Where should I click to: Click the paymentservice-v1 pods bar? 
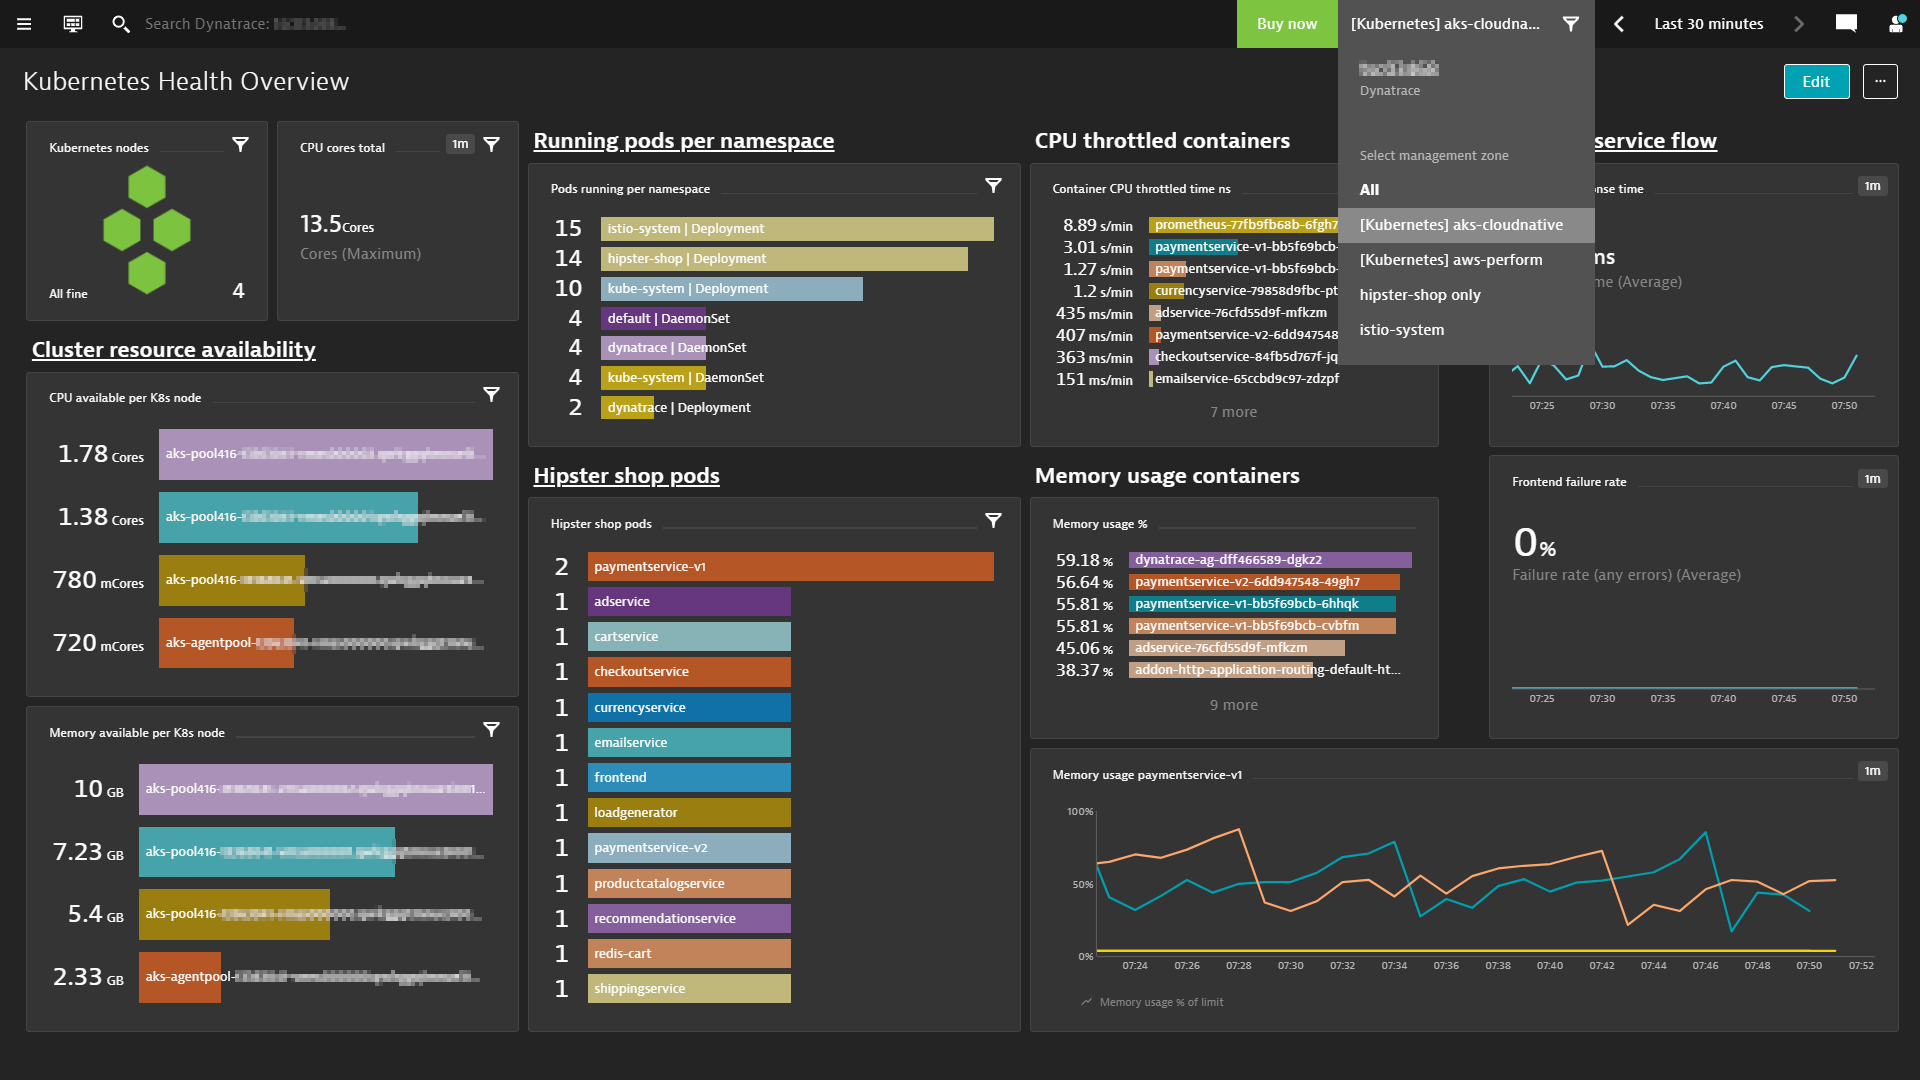point(791,567)
